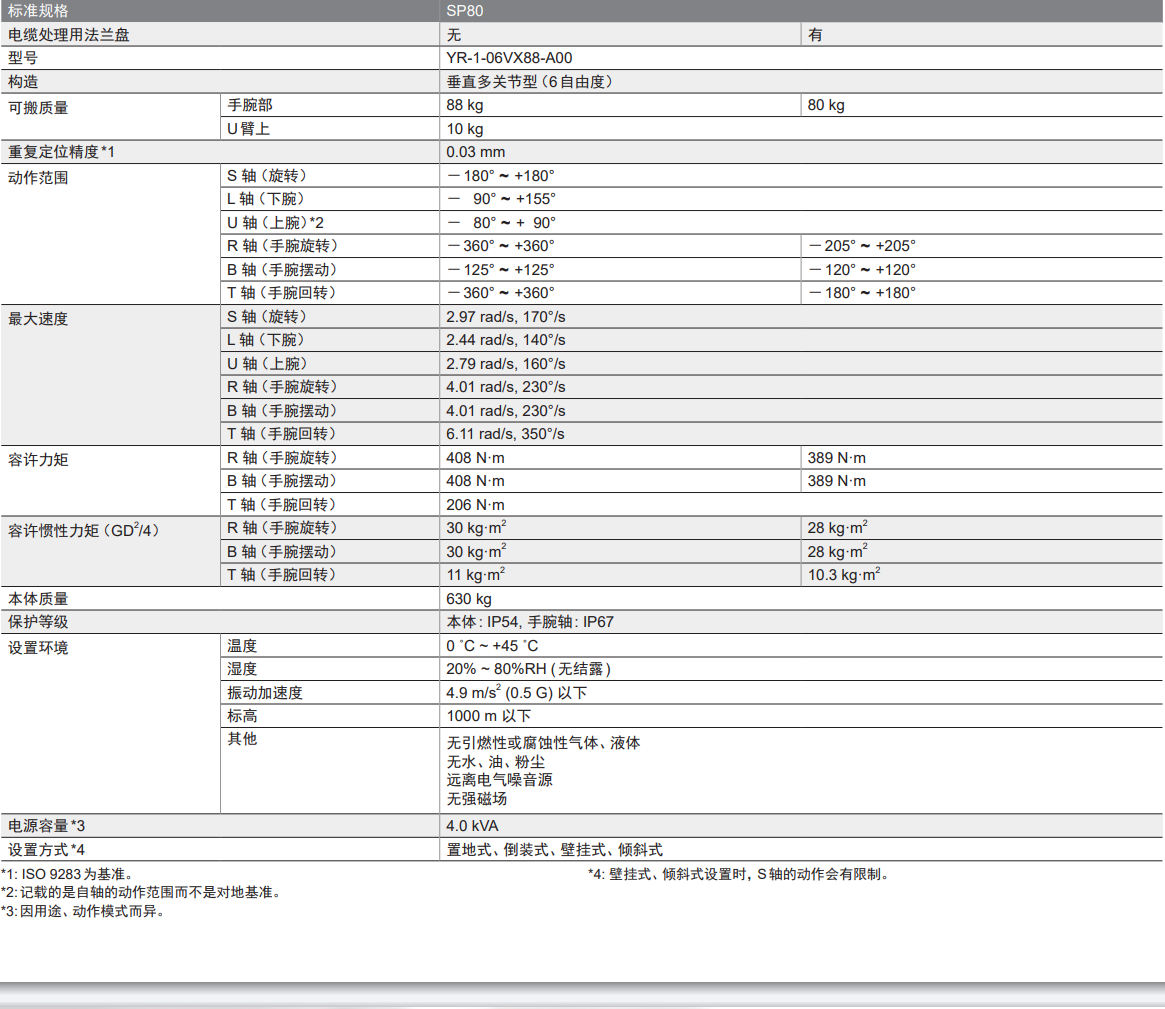Select the 88 kg wrist payload value
Viewport: 1165px width, 1009px height.
click(x=465, y=105)
